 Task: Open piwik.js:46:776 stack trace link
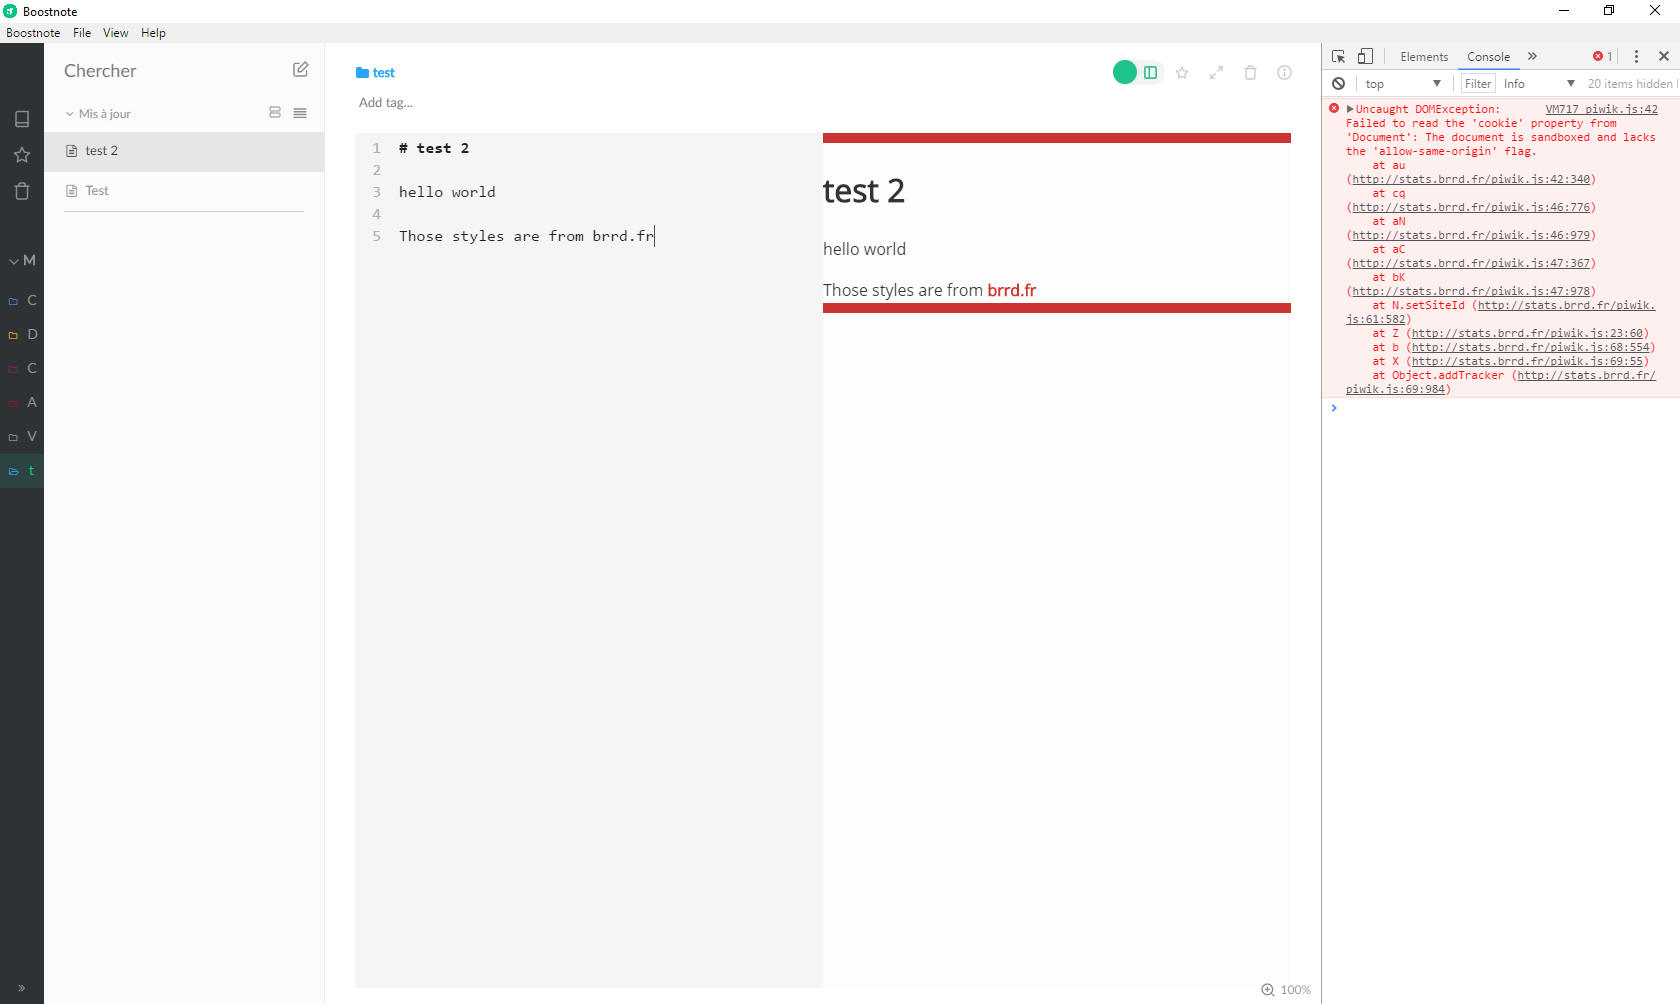click(1471, 208)
